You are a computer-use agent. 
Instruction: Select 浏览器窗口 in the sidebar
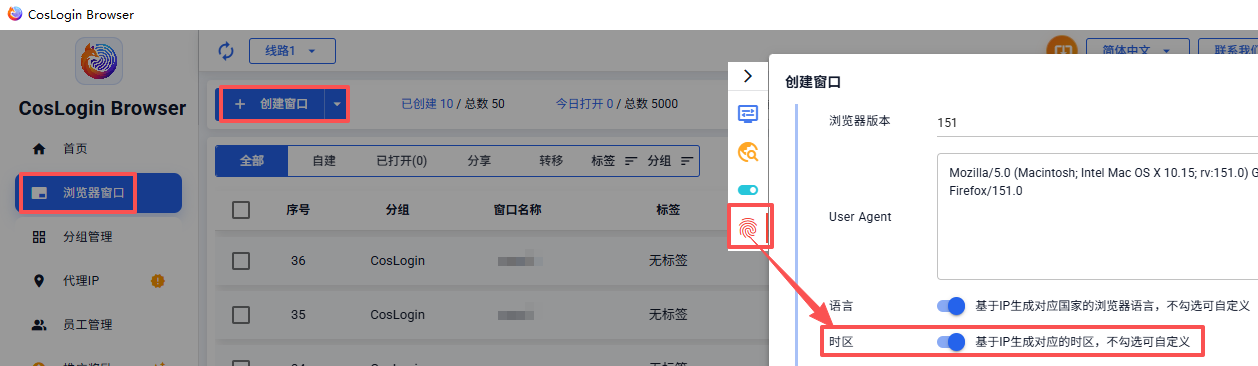(98, 193)
